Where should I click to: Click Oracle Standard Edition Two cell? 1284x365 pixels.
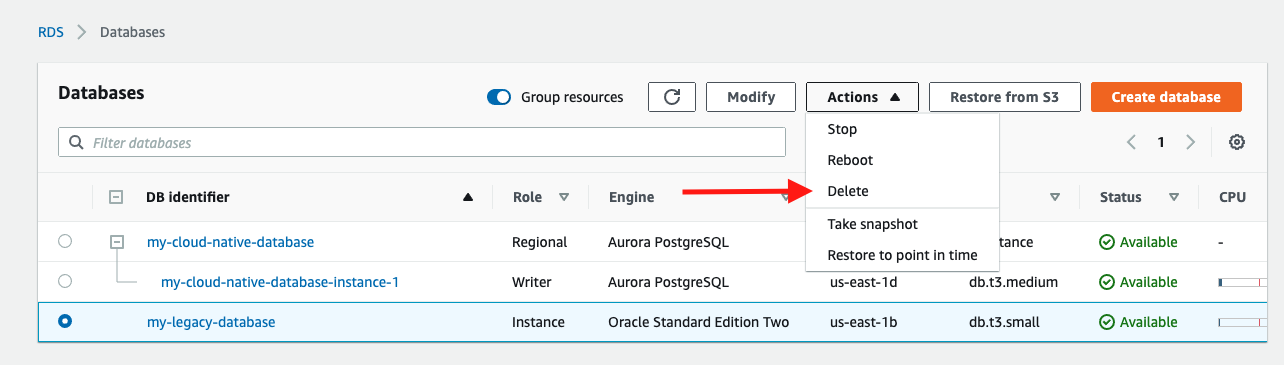(x=699, y=322)
